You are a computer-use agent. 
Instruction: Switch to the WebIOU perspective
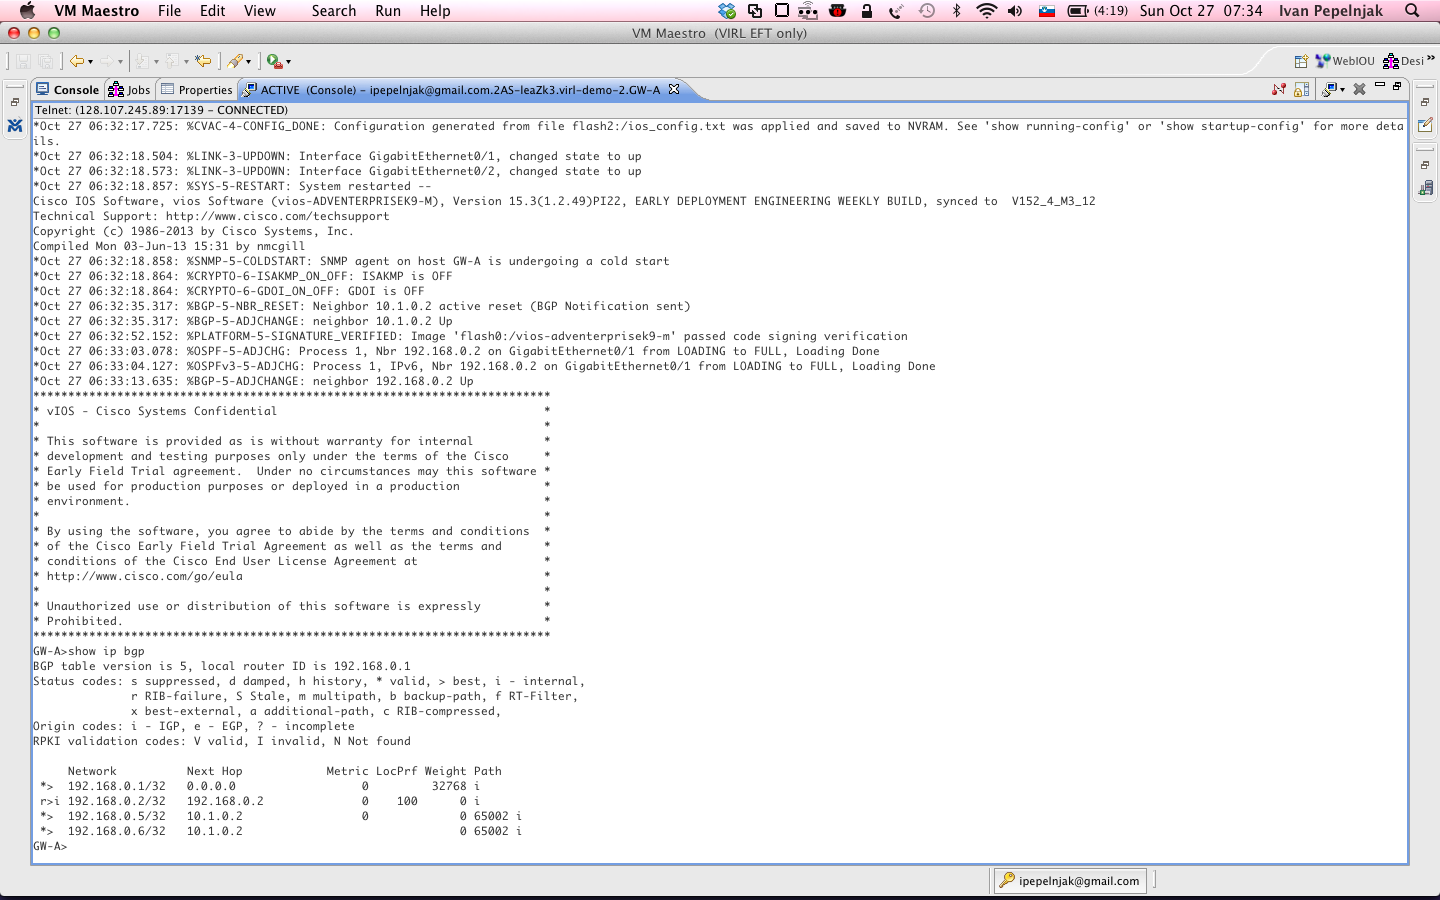[1345, 61]
